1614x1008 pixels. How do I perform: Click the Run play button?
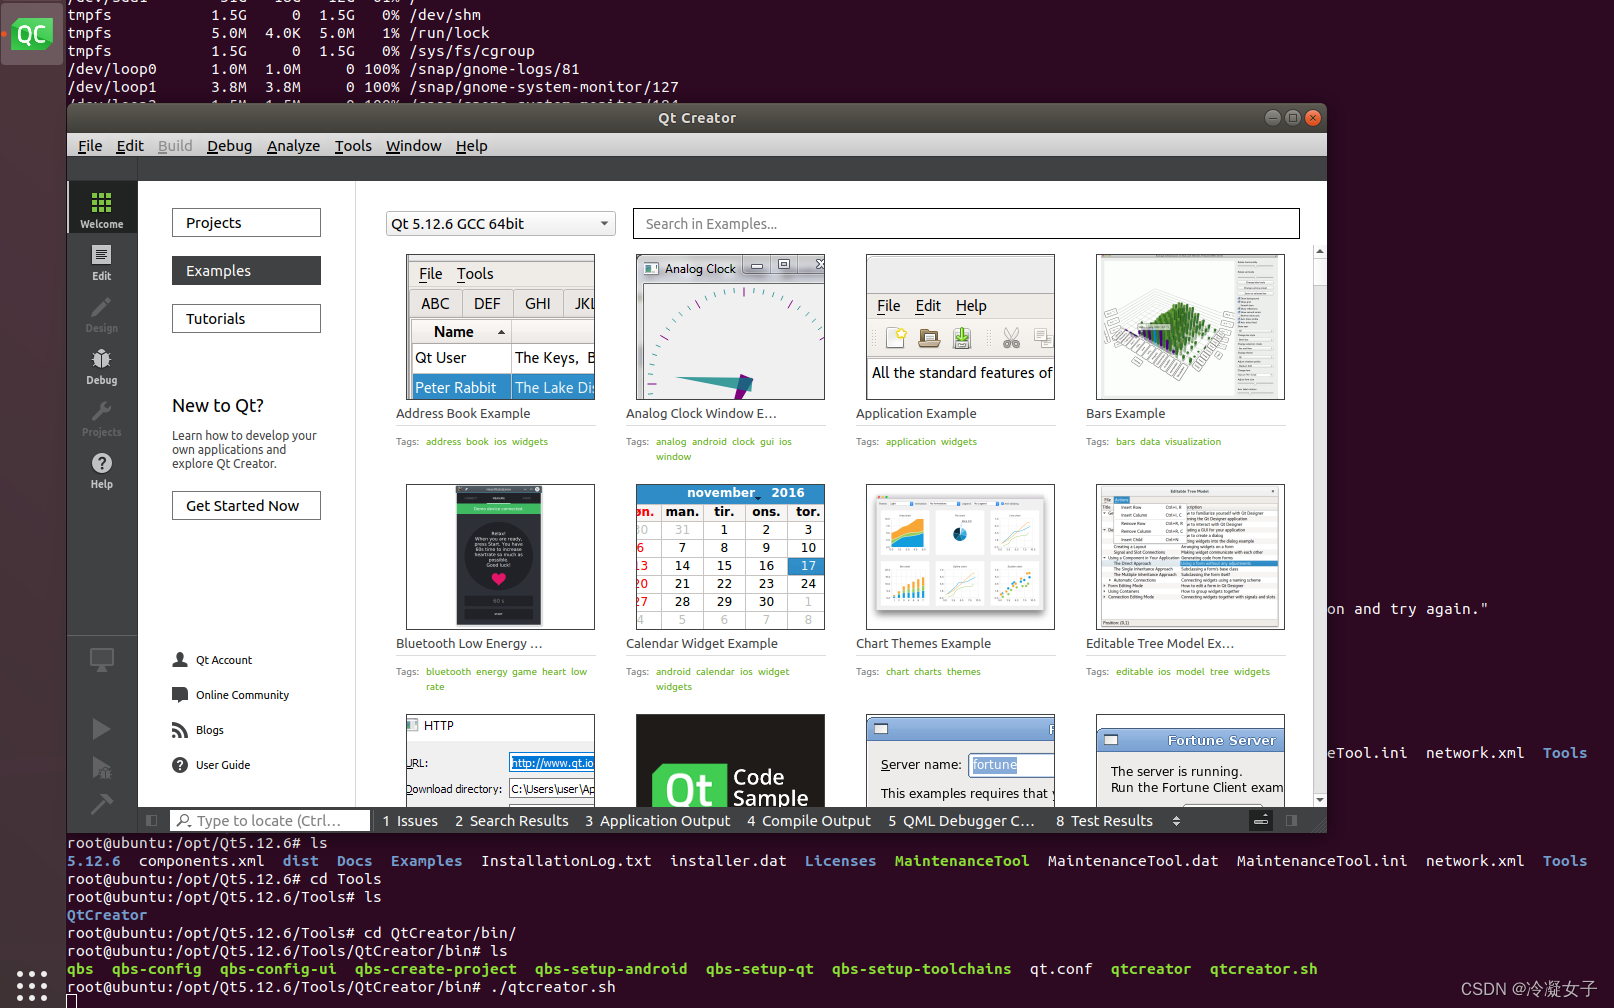coord(102,729)
